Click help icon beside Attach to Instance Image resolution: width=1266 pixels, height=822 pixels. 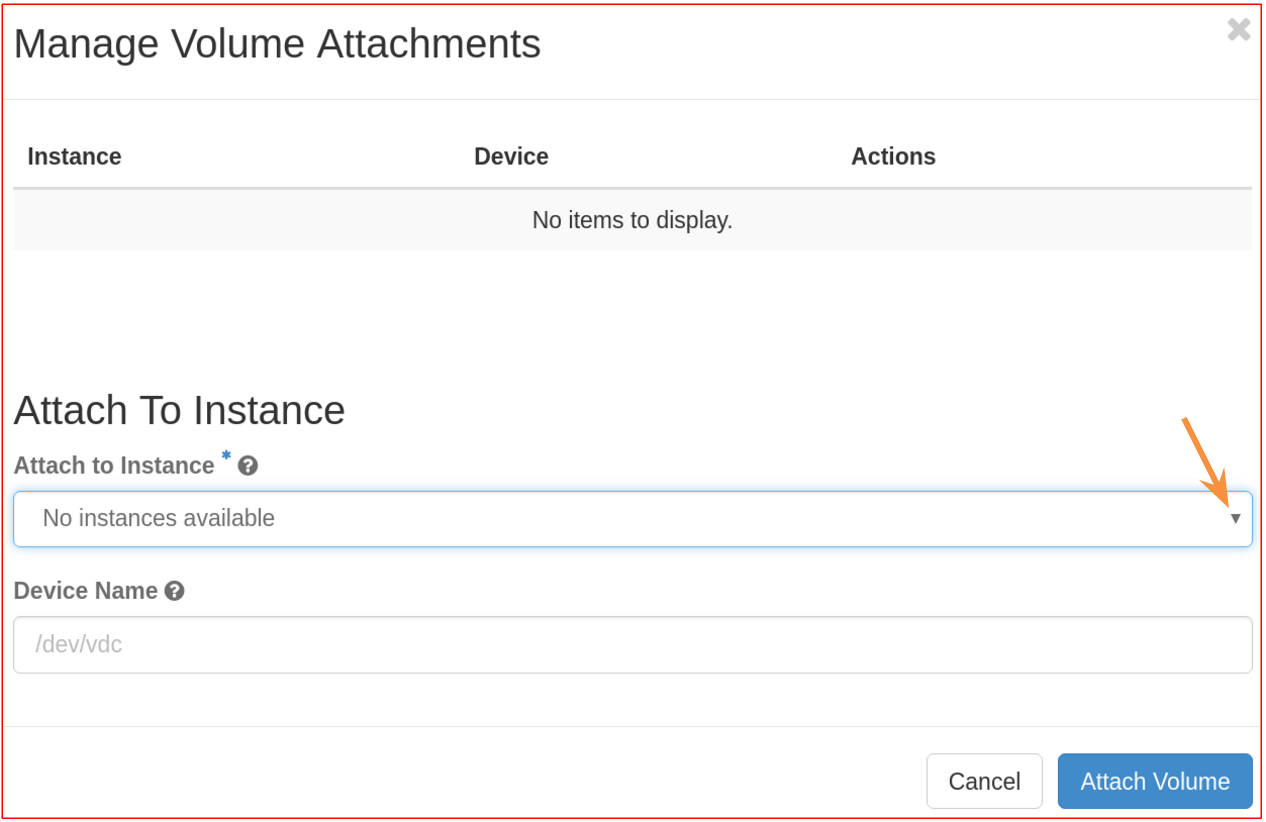pyautogui.click(x=248, y=466)
